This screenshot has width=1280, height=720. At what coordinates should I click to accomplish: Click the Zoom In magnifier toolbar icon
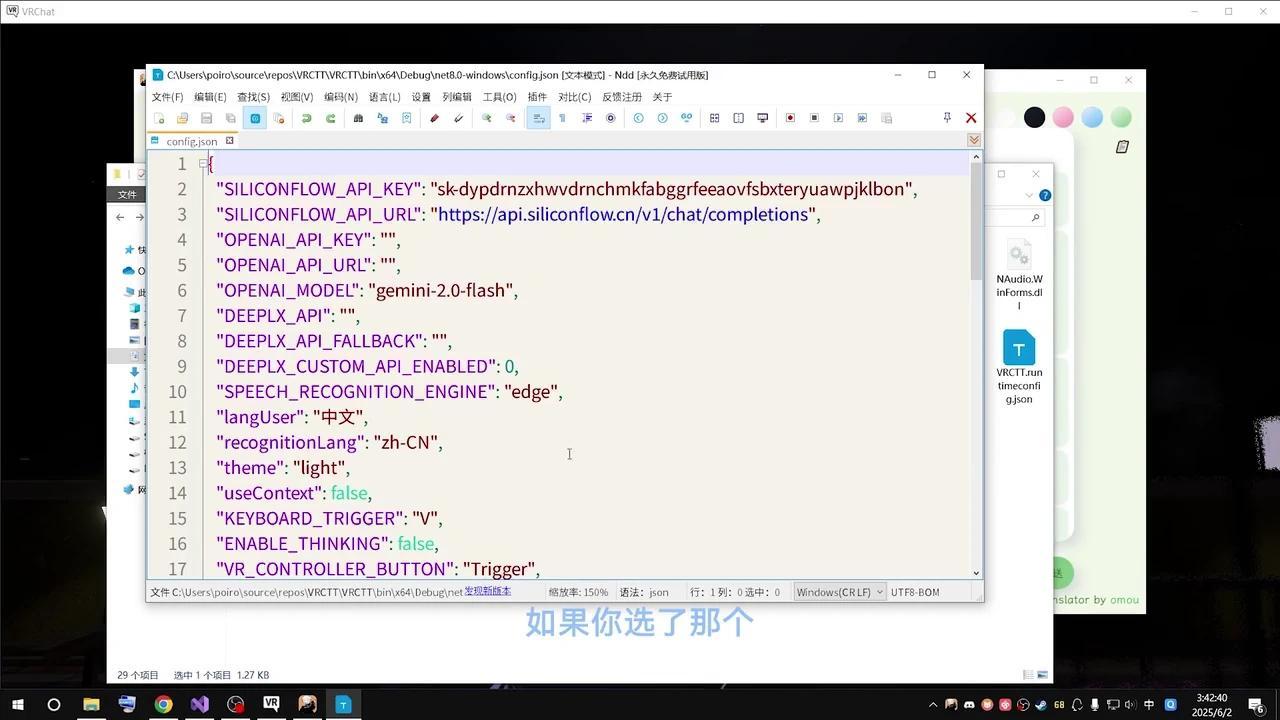[486, 118]
